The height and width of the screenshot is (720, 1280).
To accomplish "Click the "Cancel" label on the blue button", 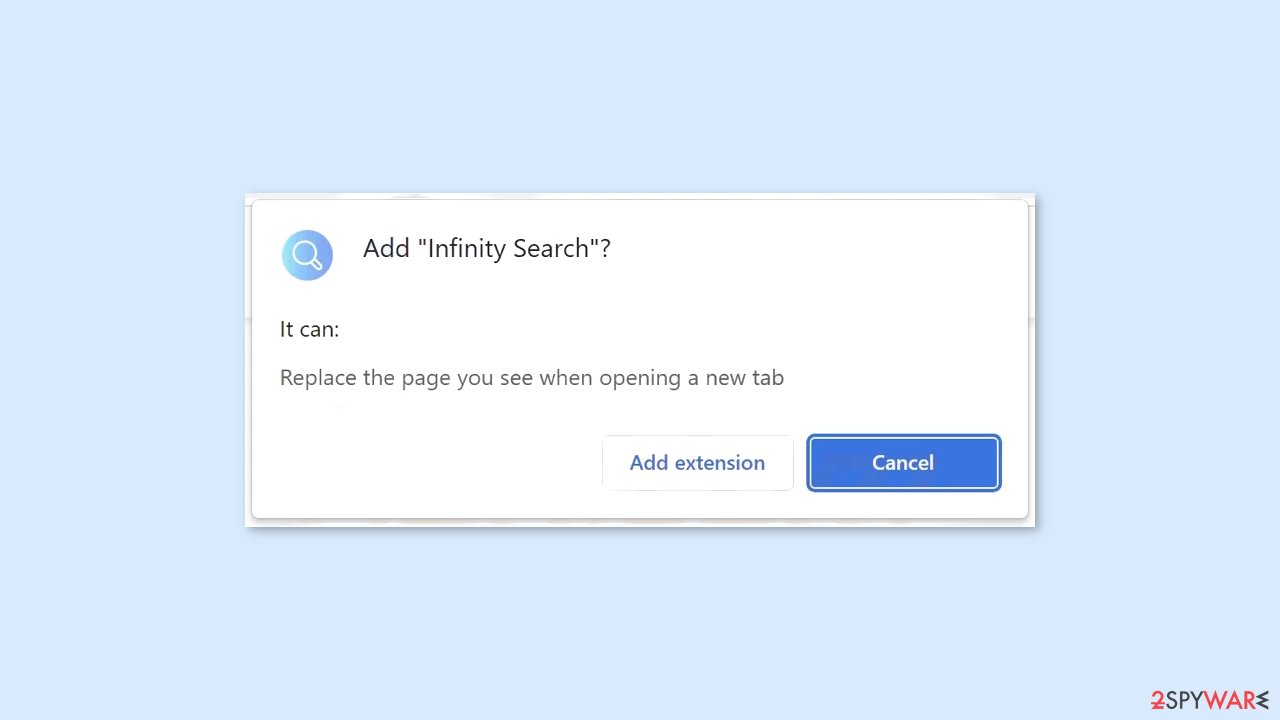I will click(903, 463).
